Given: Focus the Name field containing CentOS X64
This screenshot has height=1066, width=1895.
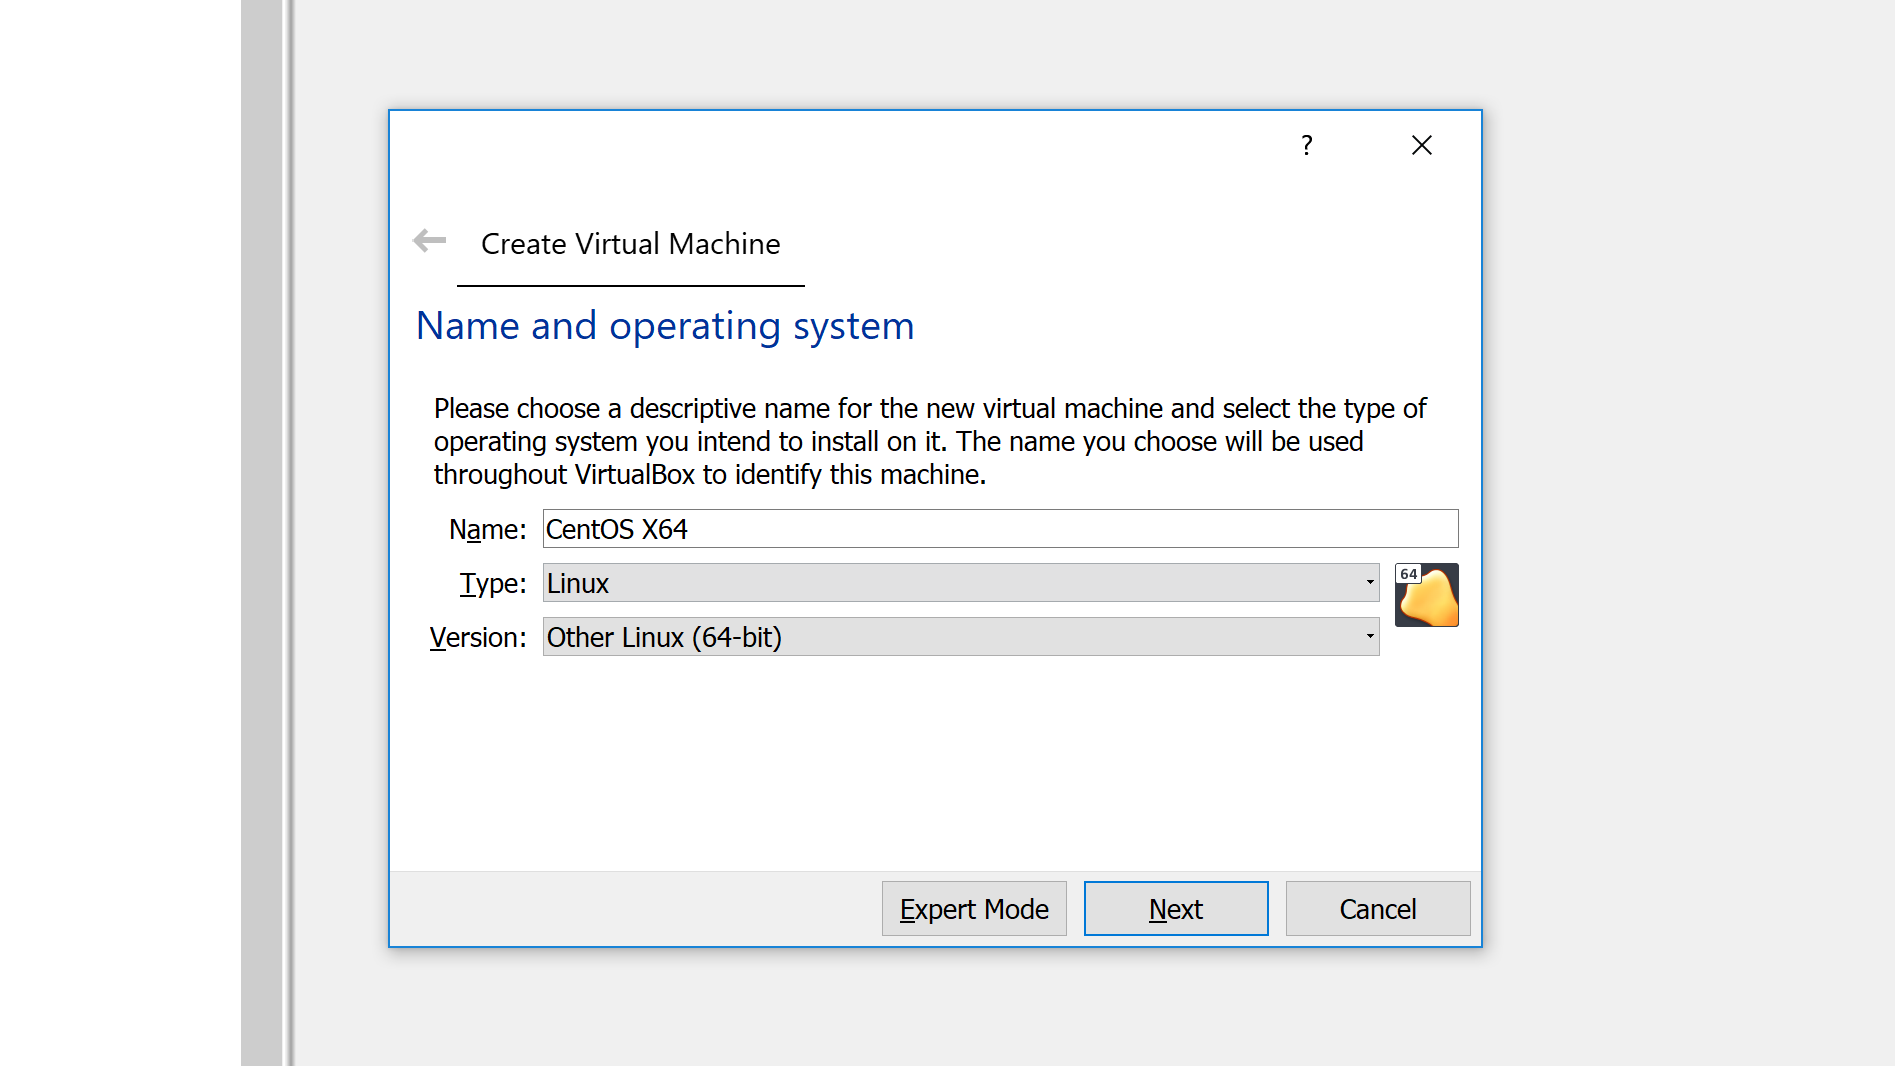Looking at the screenshot, I should [x=1000, y=529].
